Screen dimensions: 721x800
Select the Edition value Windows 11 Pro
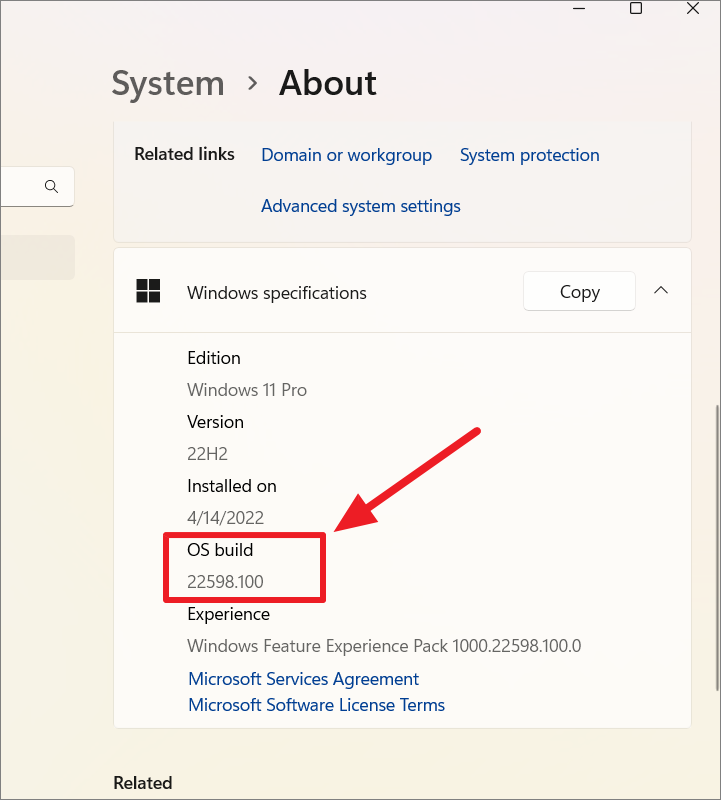point(246,390)
